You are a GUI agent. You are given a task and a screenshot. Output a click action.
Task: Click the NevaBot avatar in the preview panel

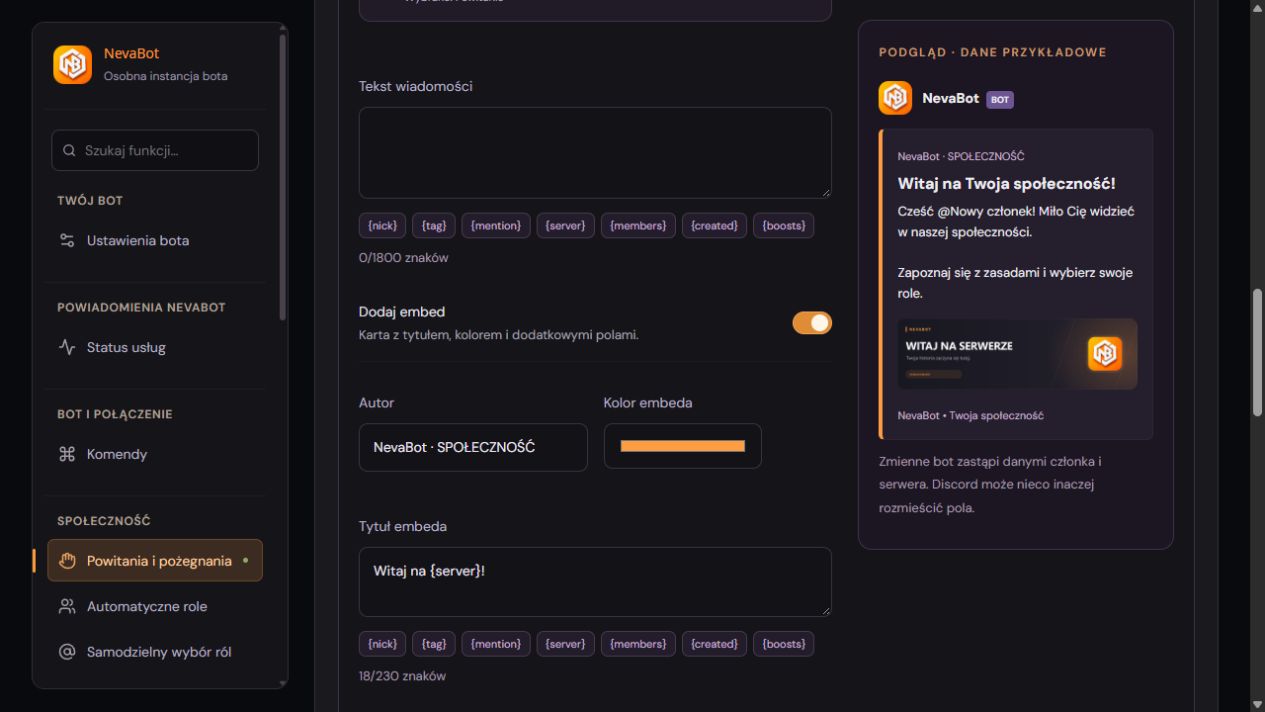[x=895, y=98]
